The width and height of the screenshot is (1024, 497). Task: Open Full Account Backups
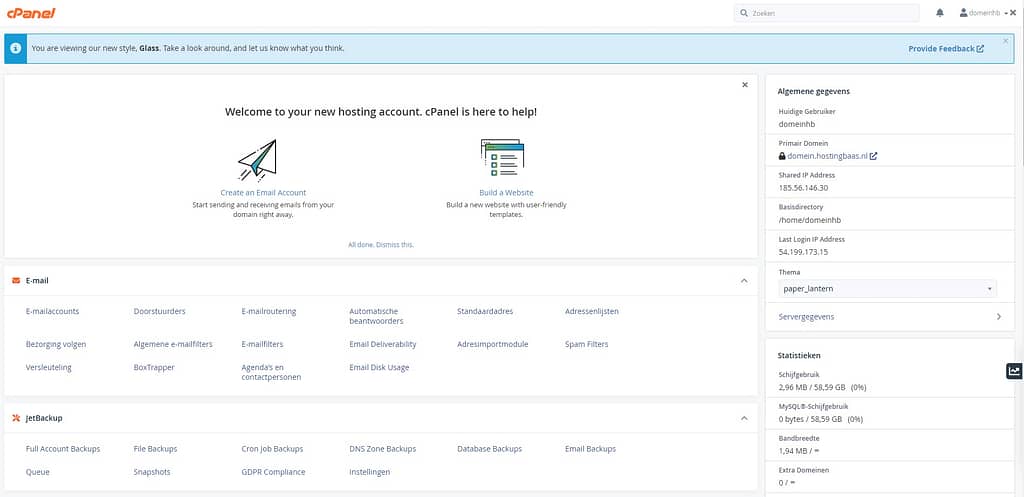[63, 449]
